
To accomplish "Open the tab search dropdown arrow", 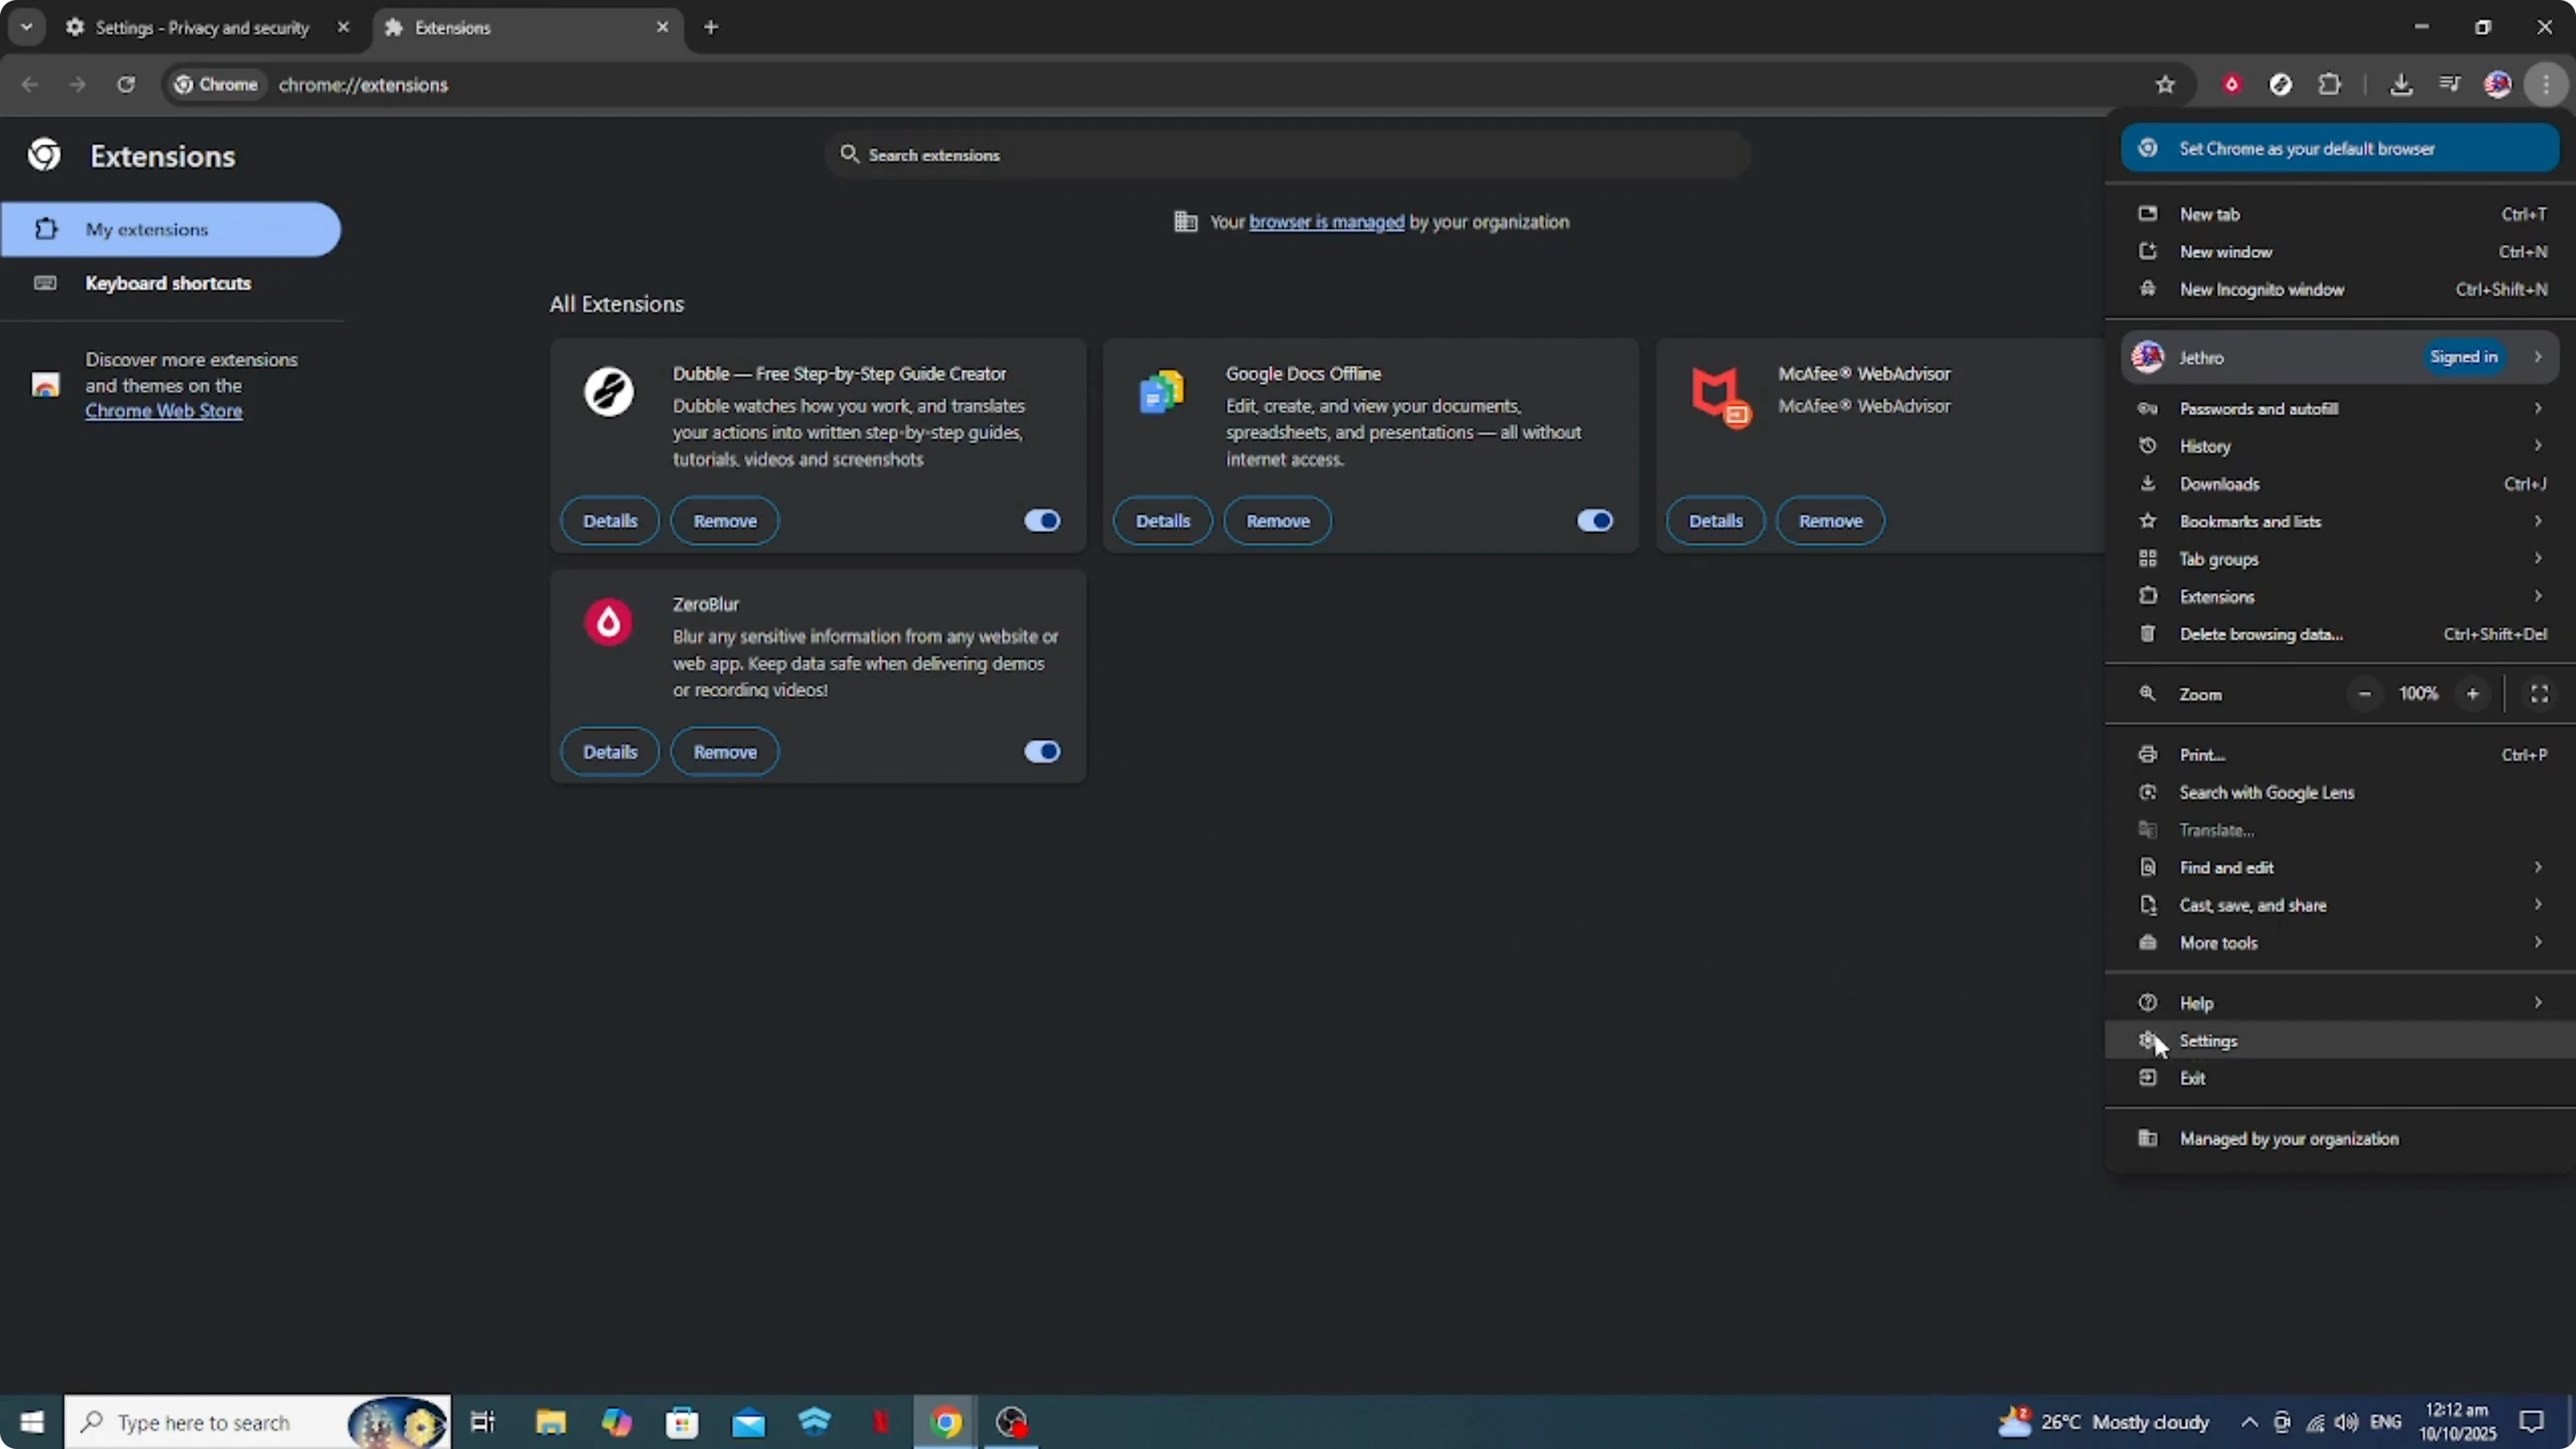I will point(27,27).
